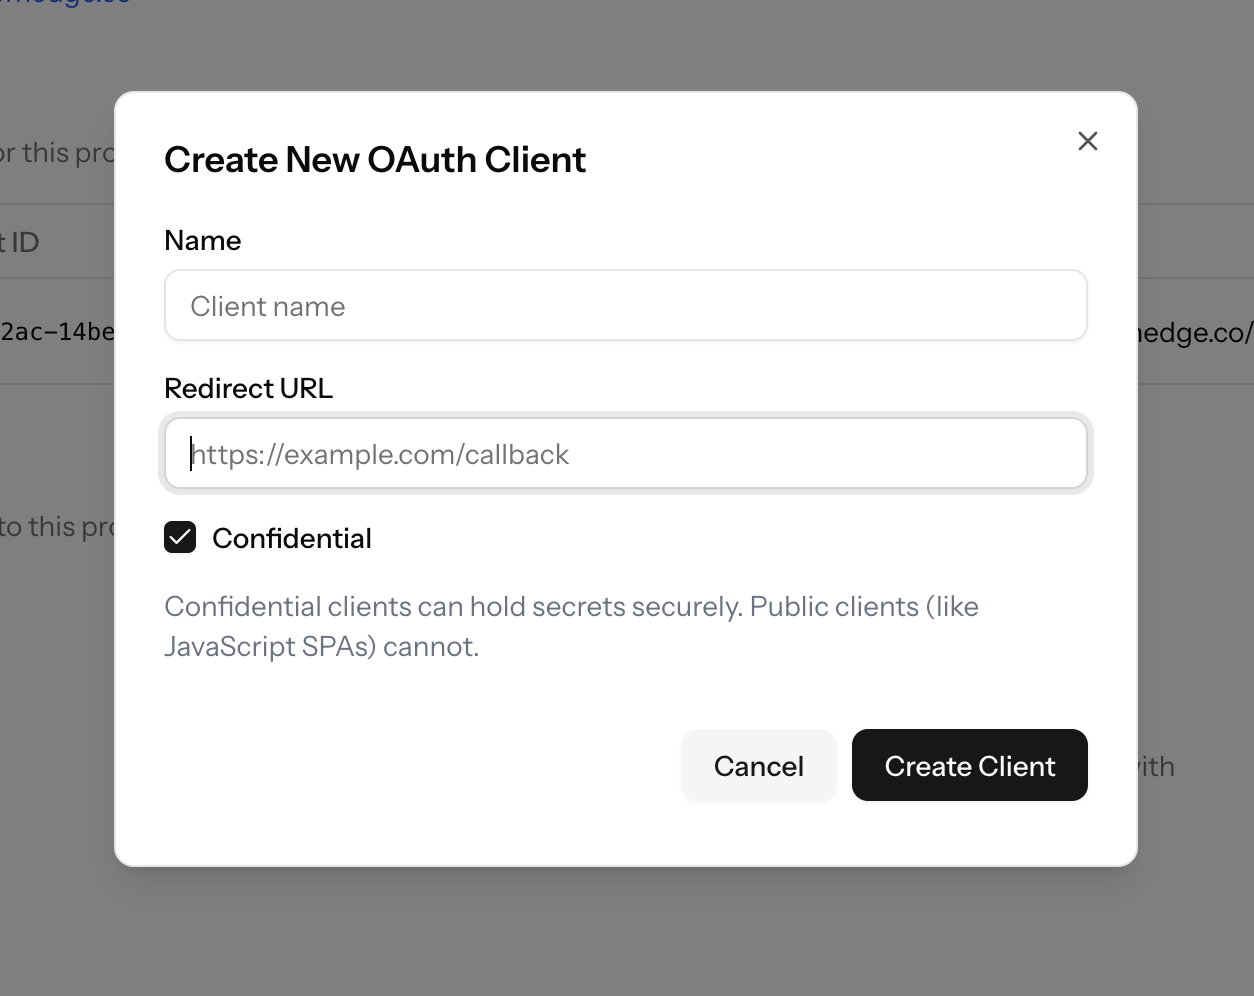Click the dimmed backdrop below the dialog
The height and width of the screenshot is (996, 1254).
pos(627,930)
